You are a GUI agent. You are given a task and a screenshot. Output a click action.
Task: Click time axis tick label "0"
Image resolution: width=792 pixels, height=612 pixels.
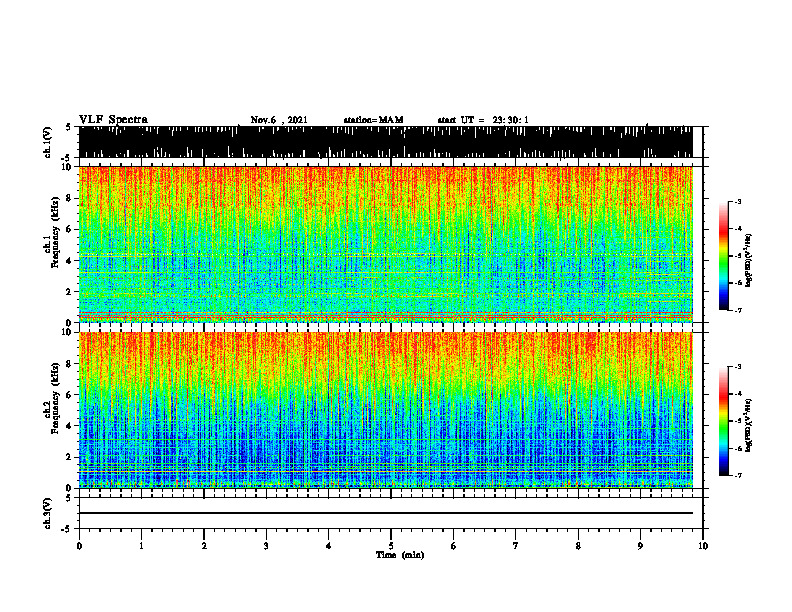coord(79,546)
